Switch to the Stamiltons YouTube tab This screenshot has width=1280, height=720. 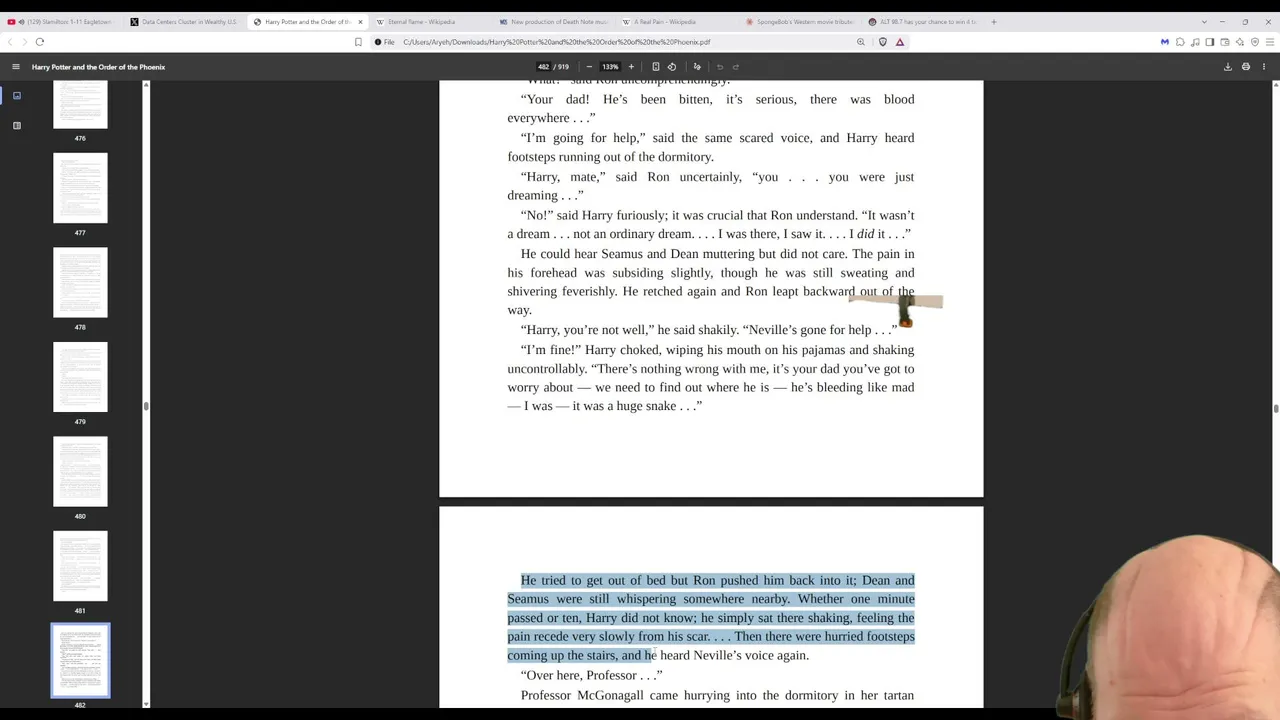(60, 21)
